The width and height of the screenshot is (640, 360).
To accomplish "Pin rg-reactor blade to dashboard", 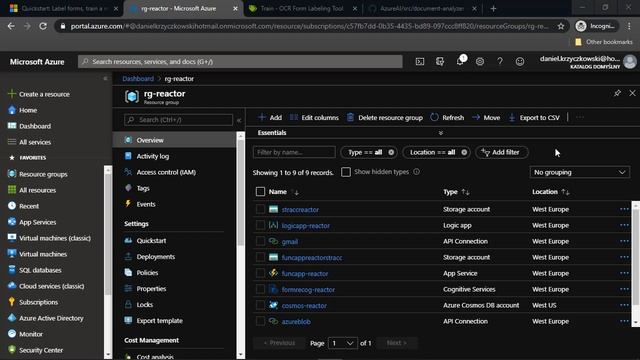I will (x=617, y=93).
